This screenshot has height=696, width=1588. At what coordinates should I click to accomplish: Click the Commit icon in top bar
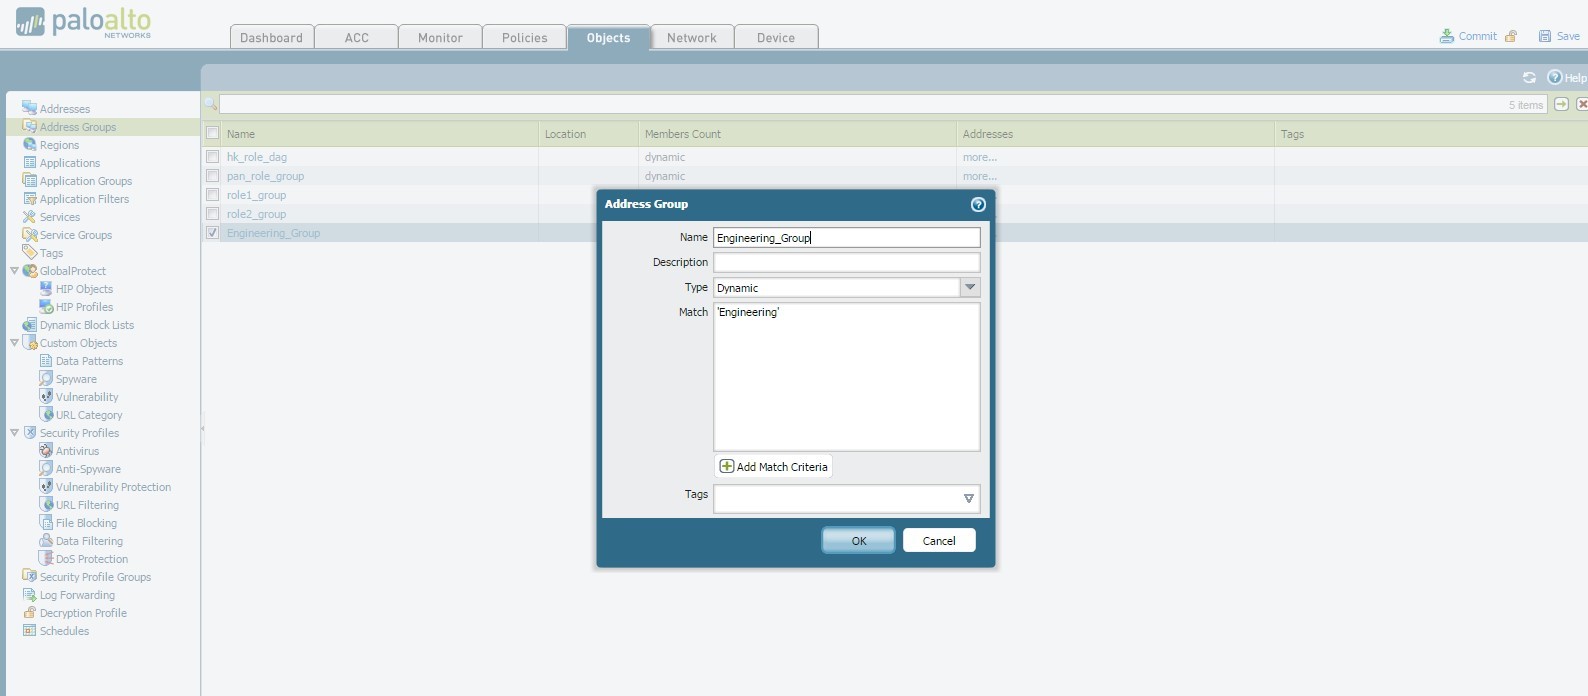(x=1446, y=36)
